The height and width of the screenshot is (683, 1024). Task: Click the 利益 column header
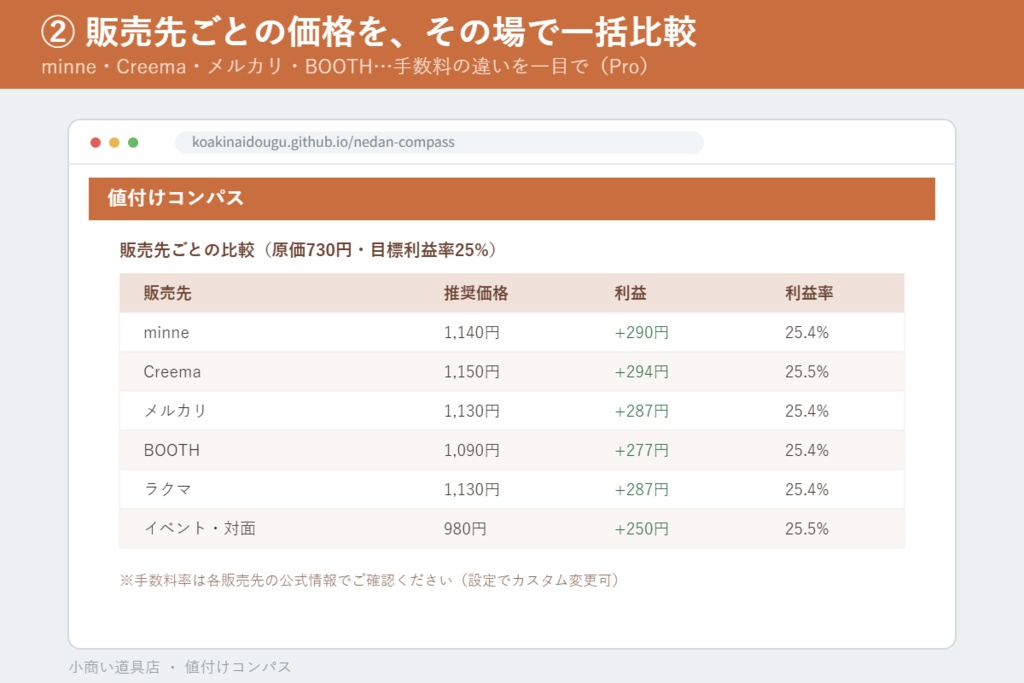tap(630, 293)
